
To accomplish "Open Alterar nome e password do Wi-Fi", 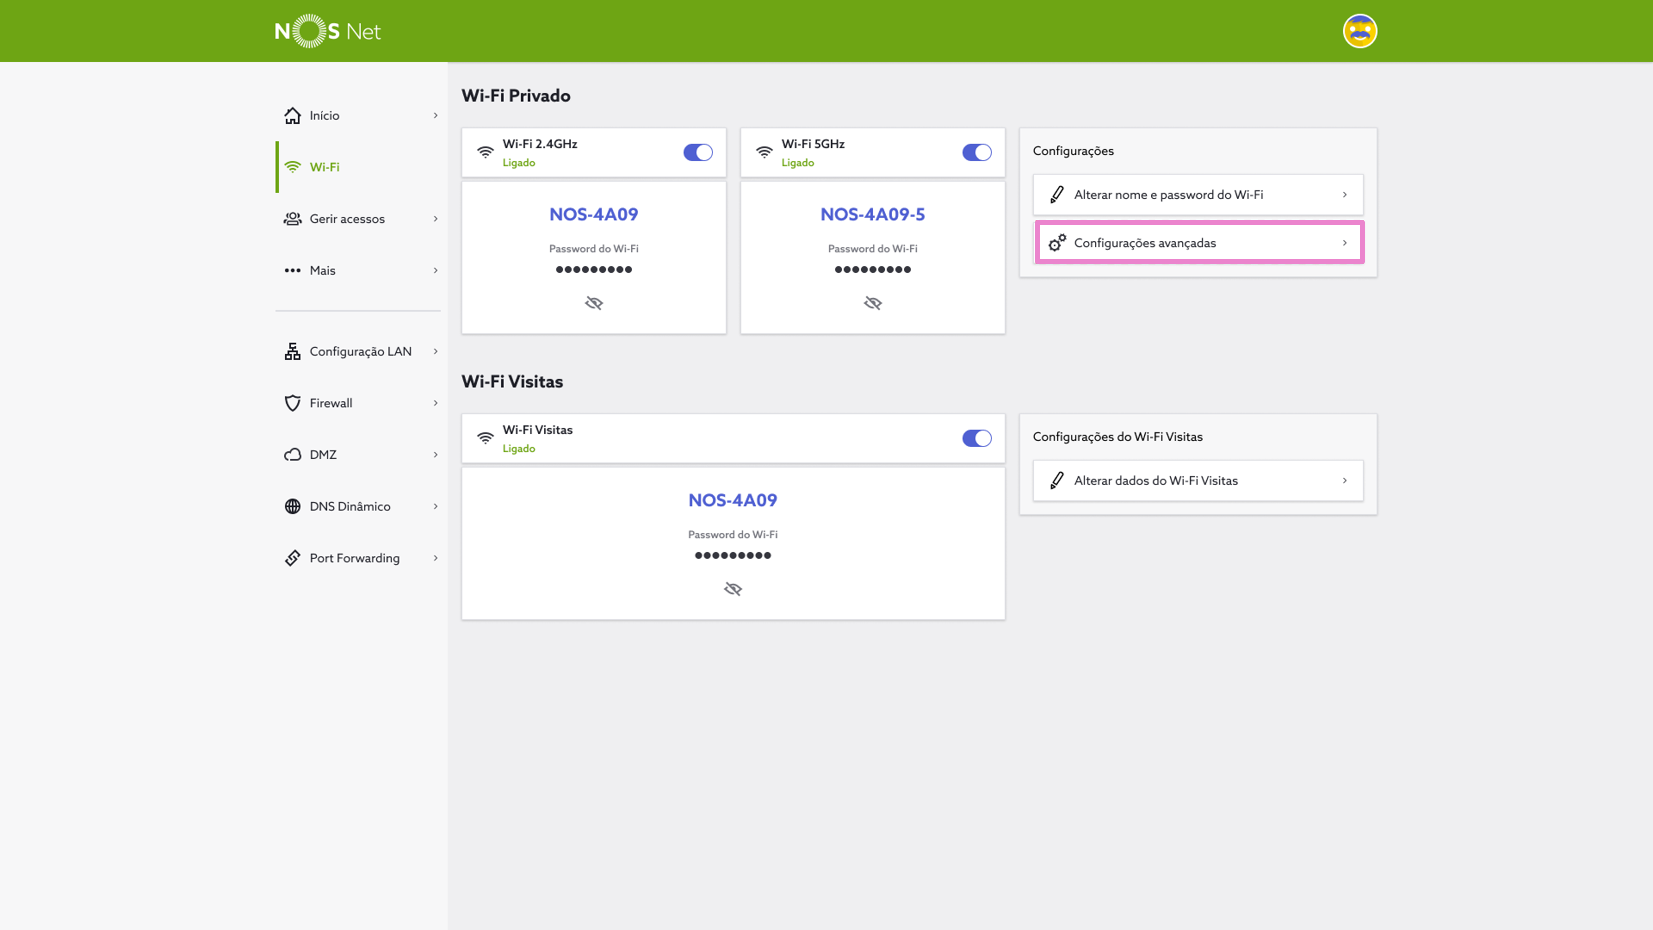I will coord(1198,195).
